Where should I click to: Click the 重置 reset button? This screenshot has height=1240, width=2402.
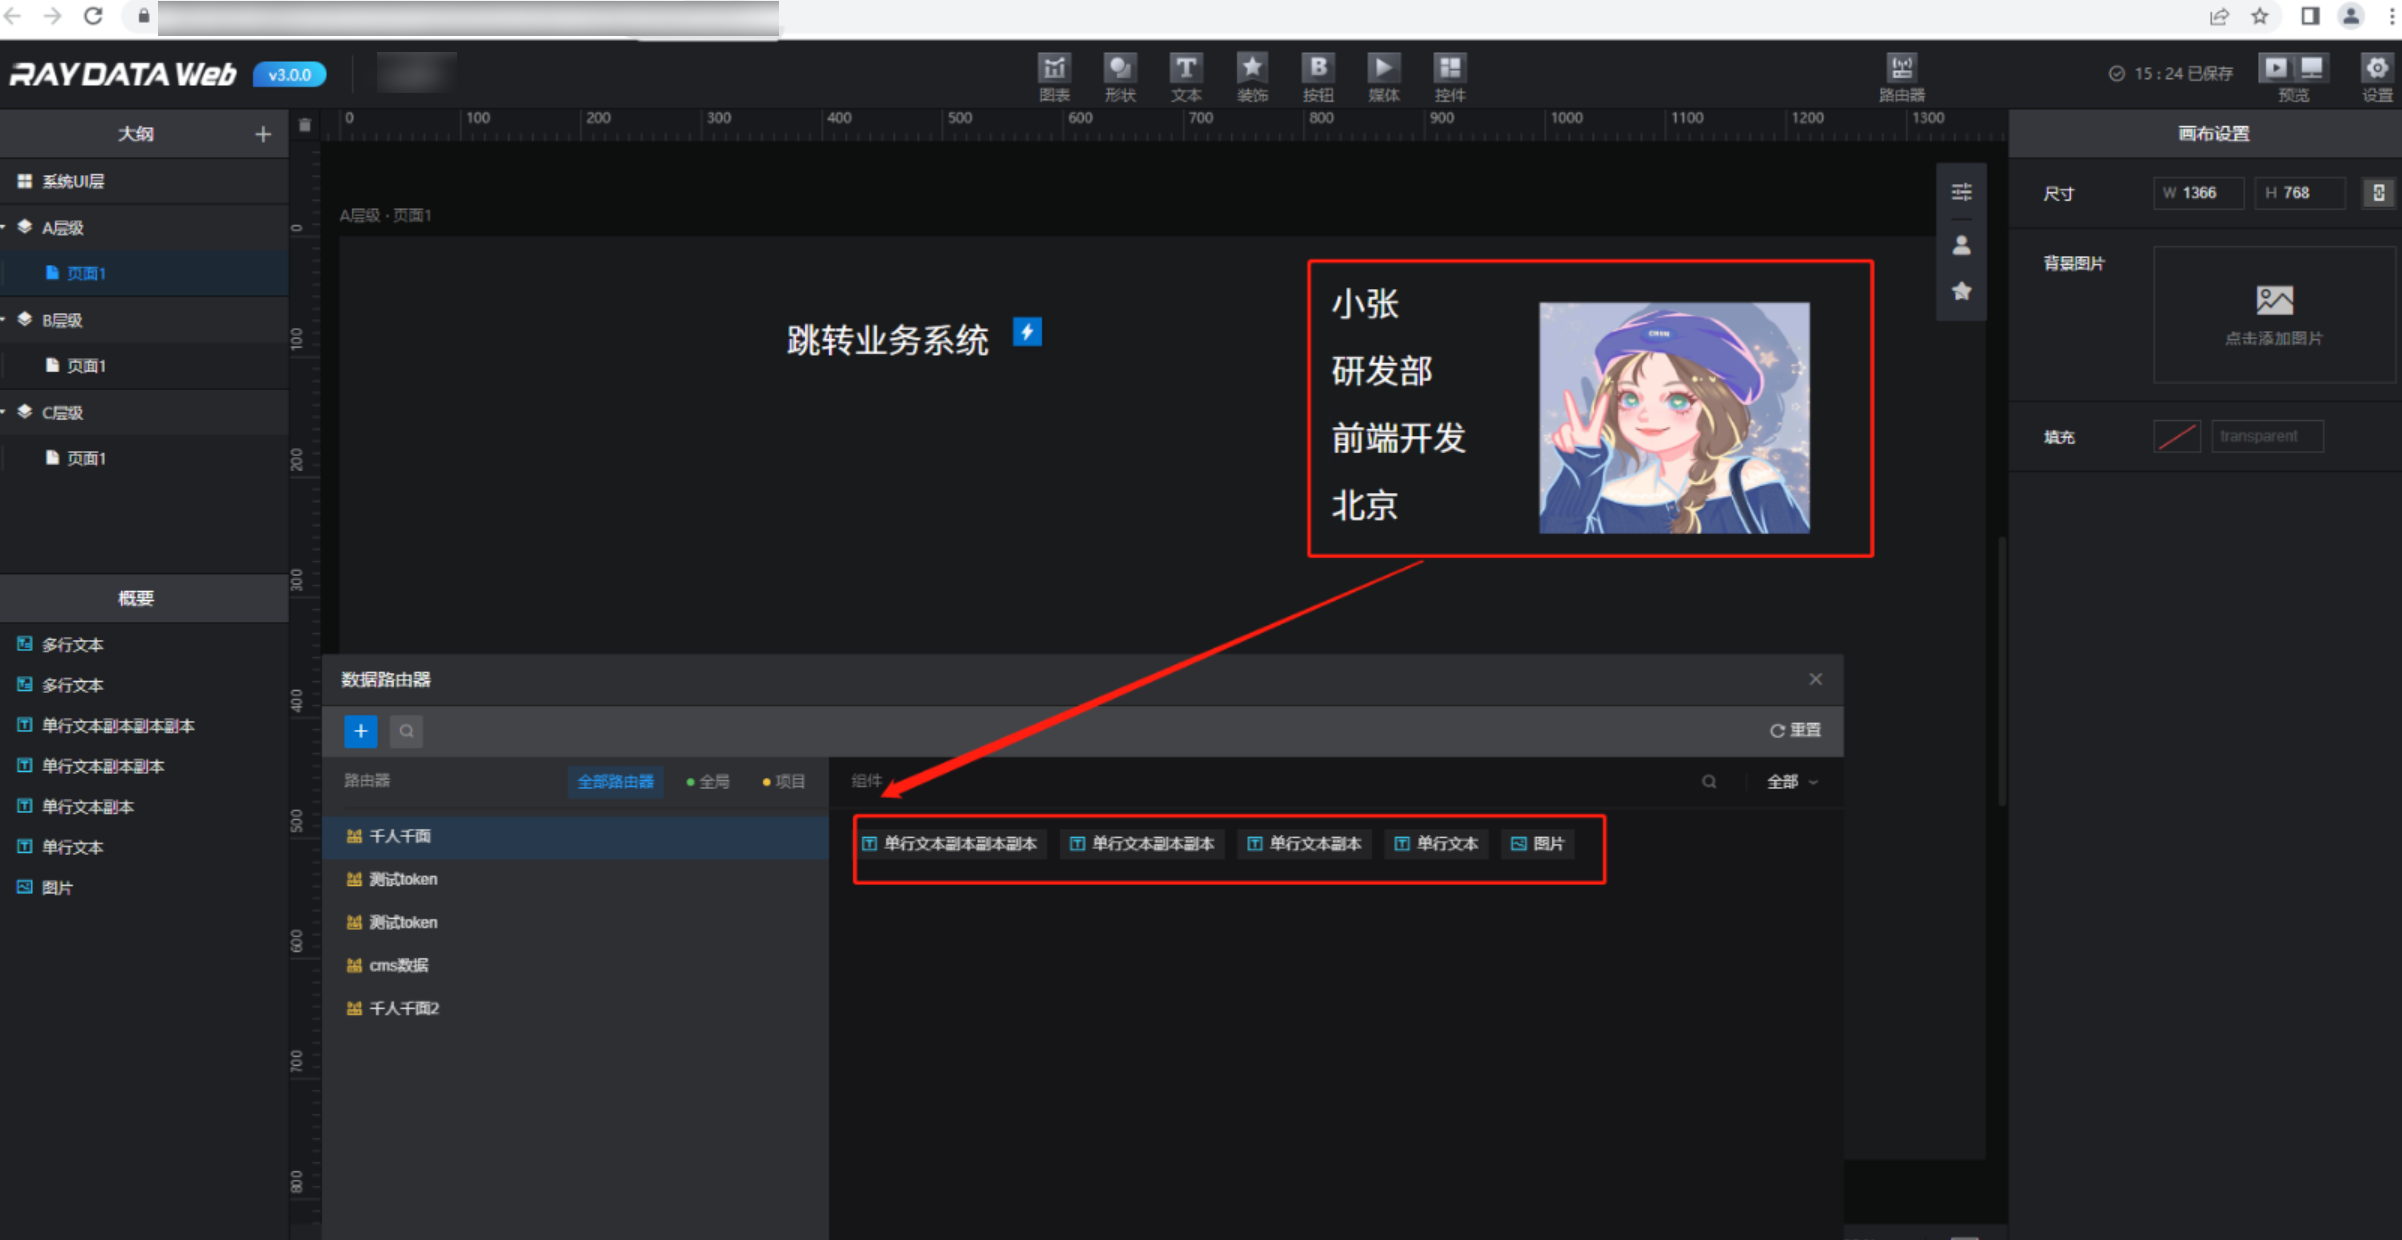pyautogui.click(x=1795, y=730)
